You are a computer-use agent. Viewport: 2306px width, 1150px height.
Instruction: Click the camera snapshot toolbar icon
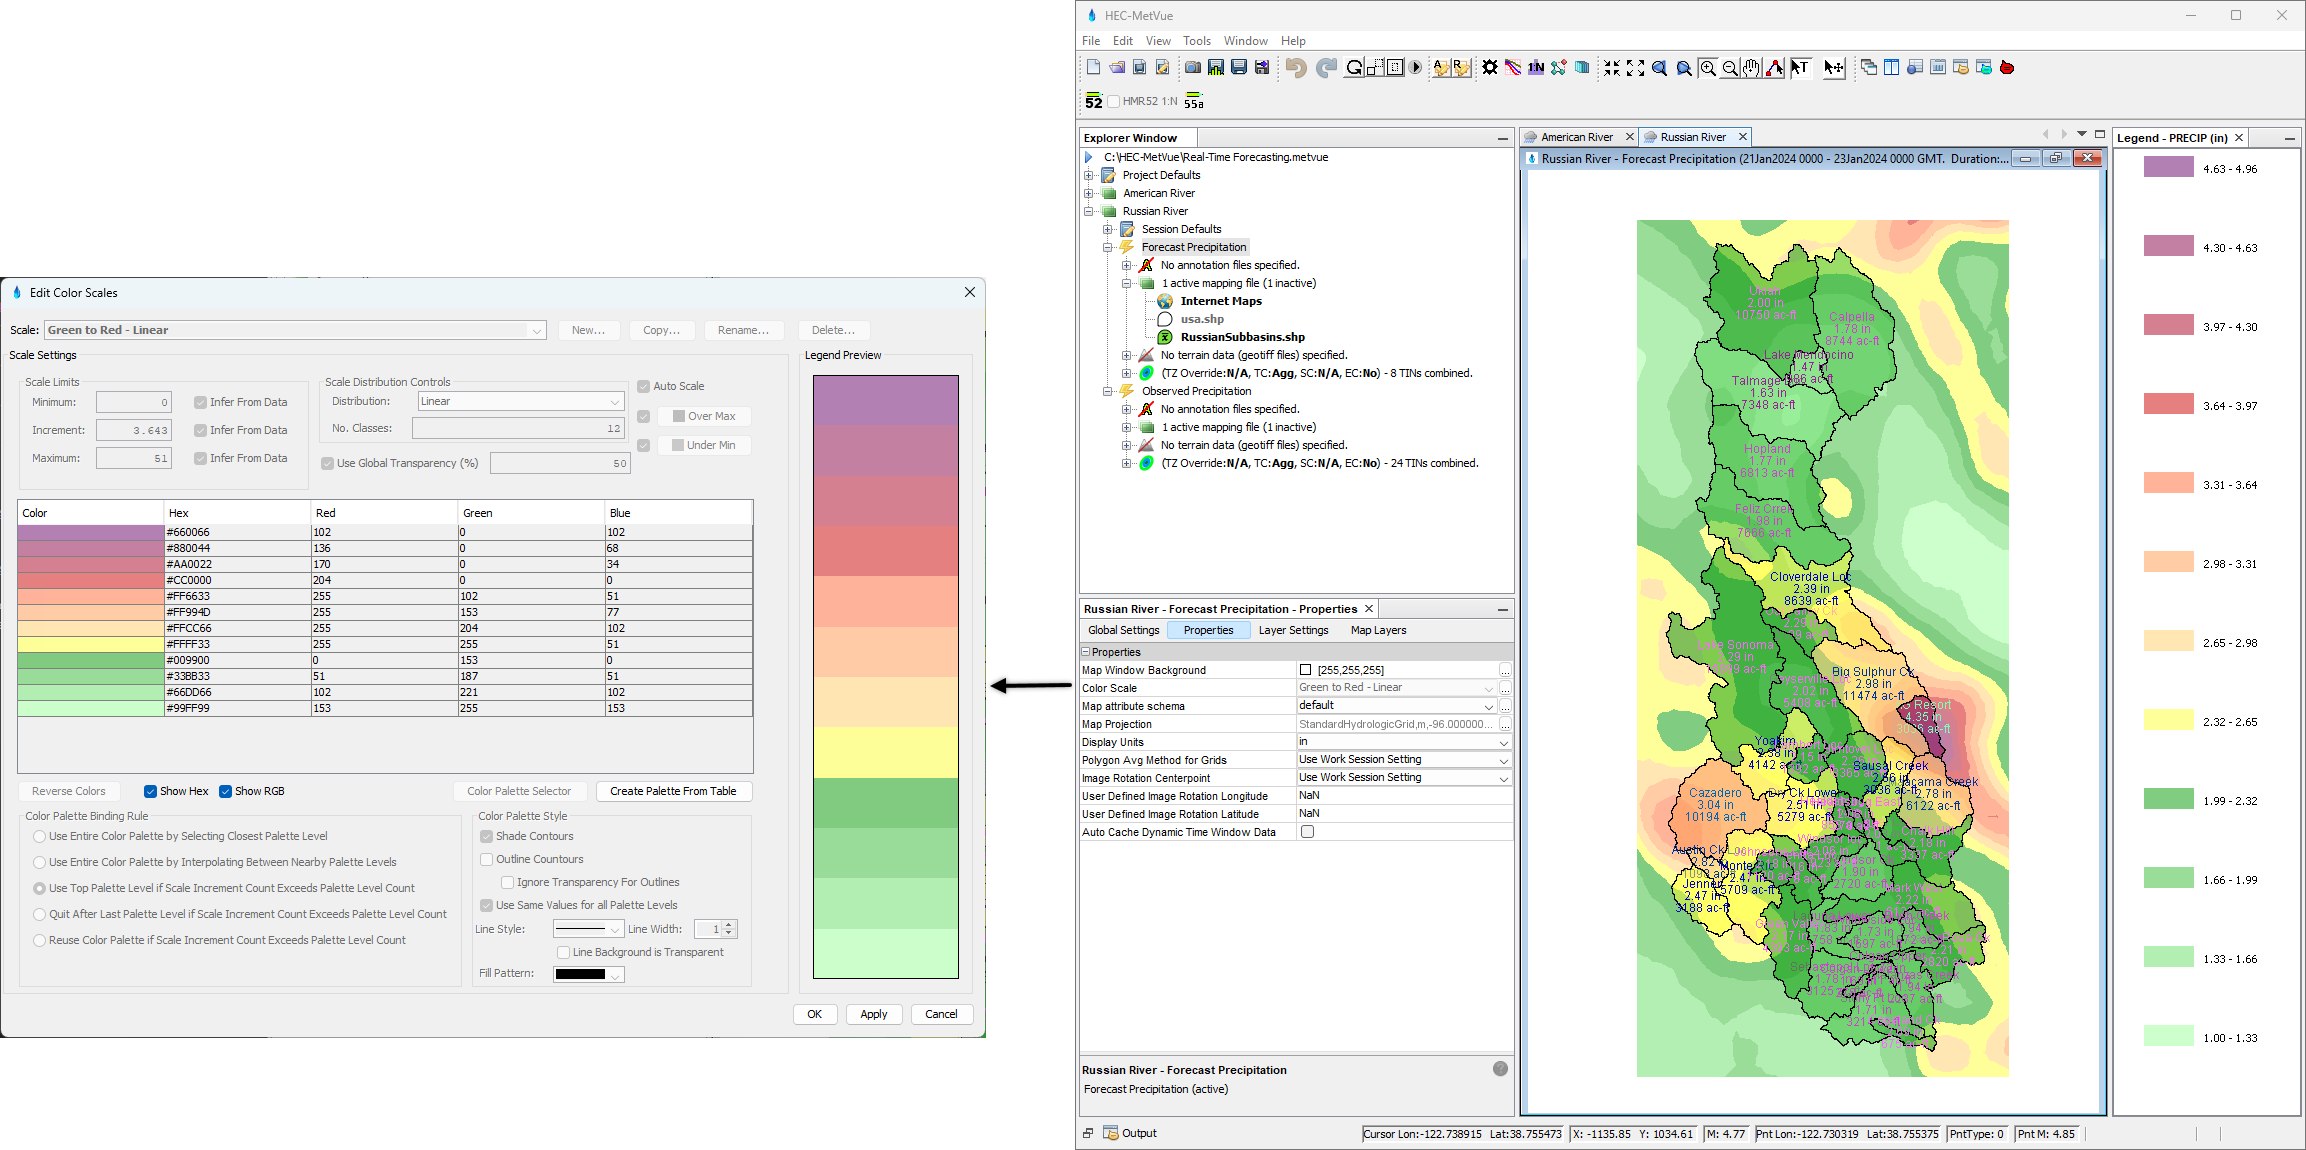[1193, 68]
